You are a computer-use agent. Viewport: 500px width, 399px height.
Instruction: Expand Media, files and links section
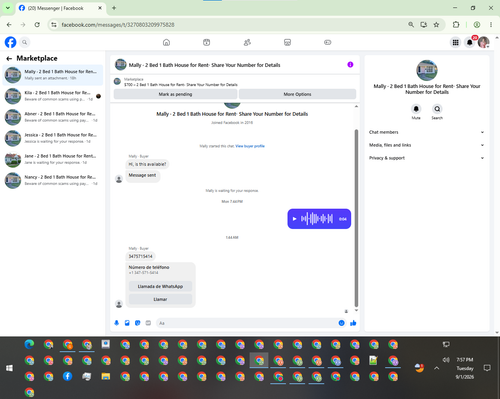[426, 145]
